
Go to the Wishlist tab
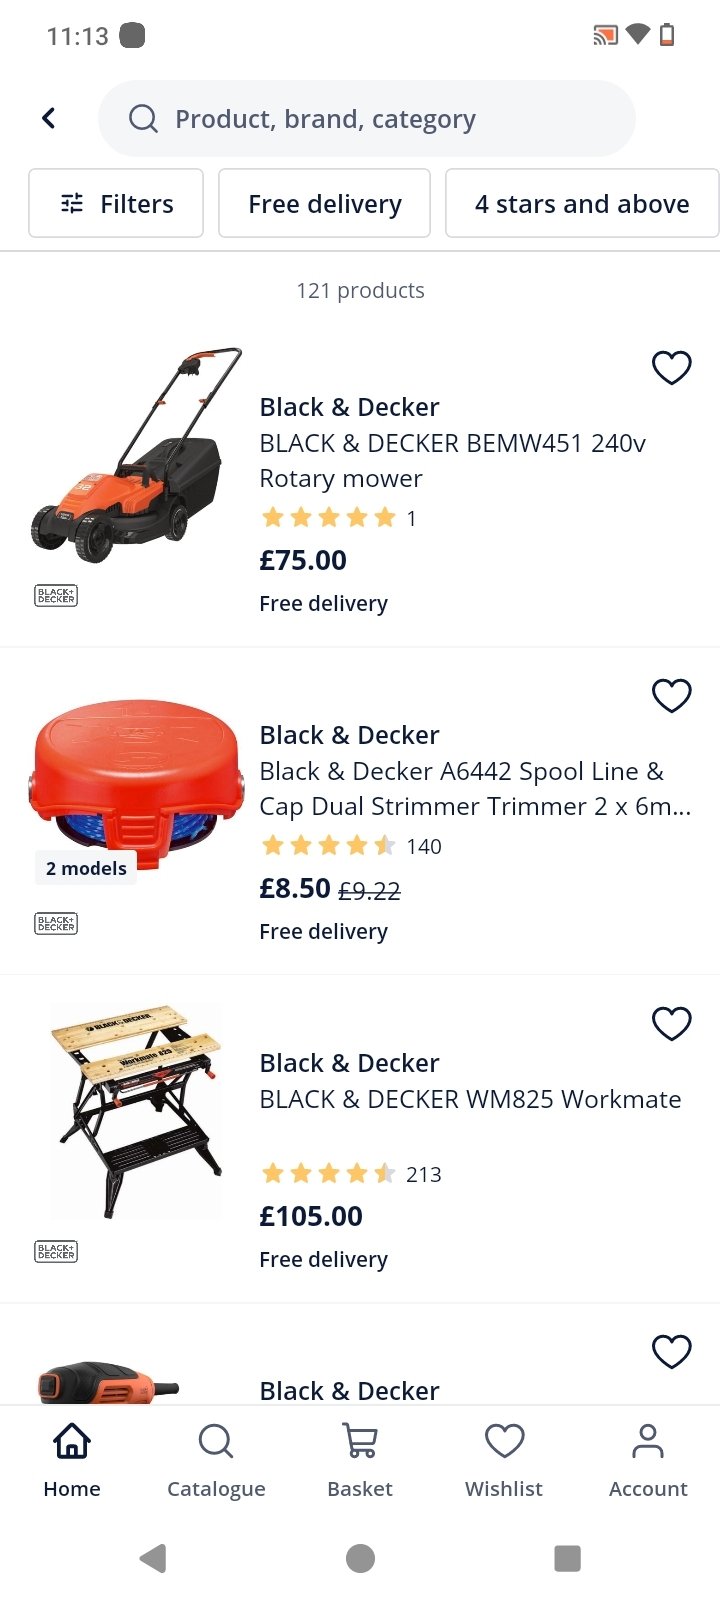(504, 1461)
